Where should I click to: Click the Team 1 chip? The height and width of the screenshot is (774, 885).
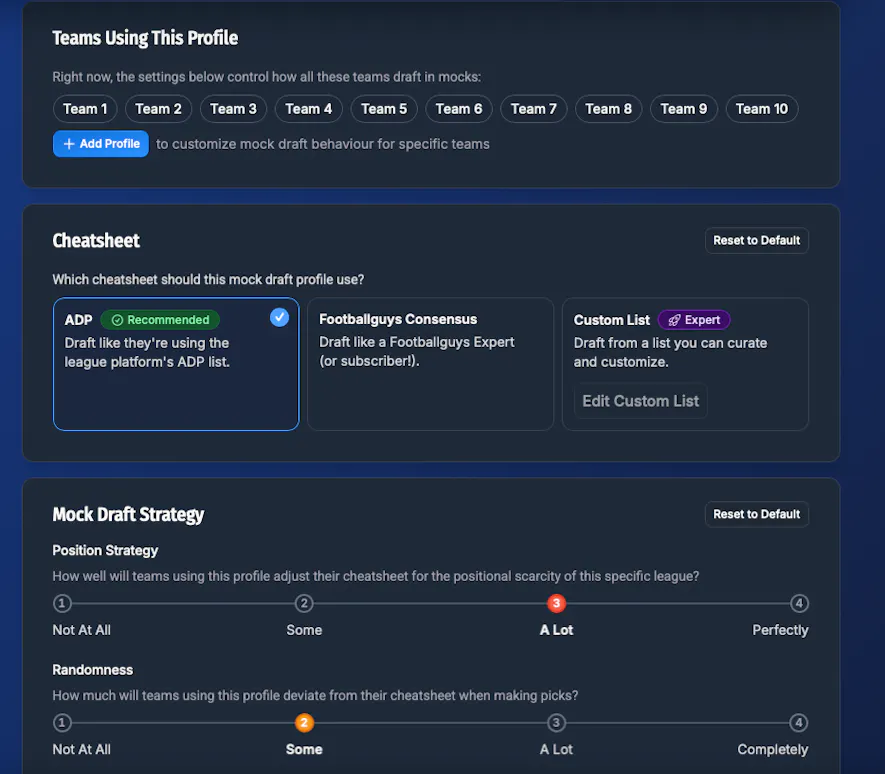(85, 109)
